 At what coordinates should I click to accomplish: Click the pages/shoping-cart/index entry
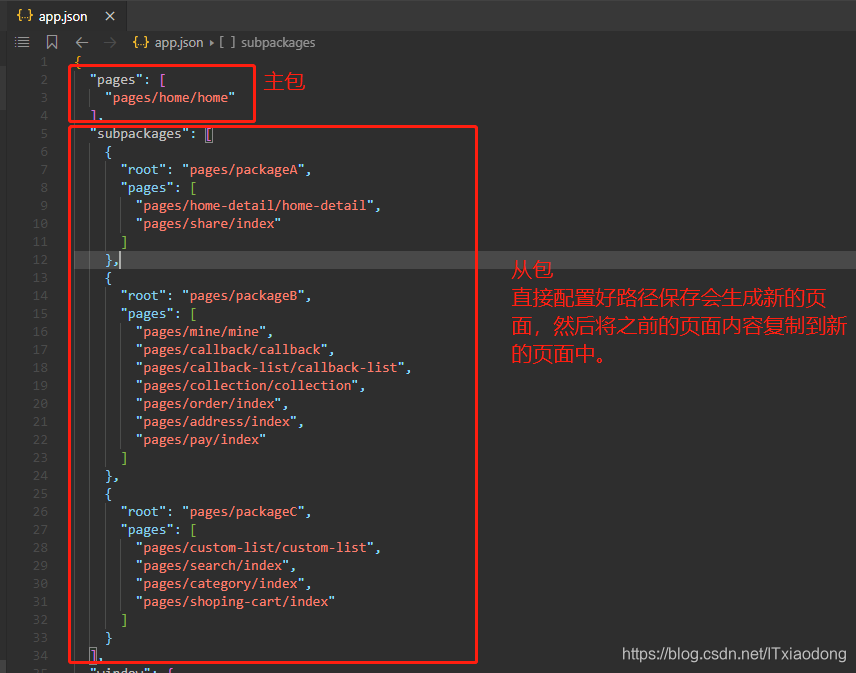coord(235,601)
